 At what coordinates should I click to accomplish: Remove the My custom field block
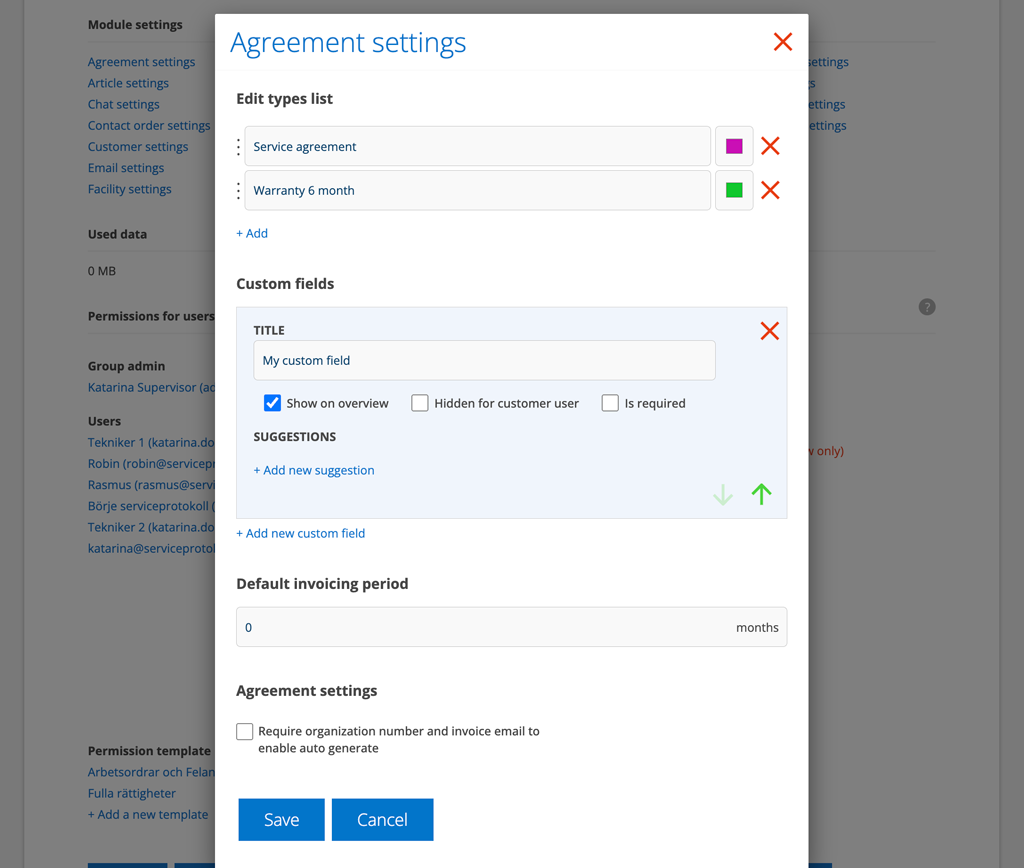pos(769,331)
